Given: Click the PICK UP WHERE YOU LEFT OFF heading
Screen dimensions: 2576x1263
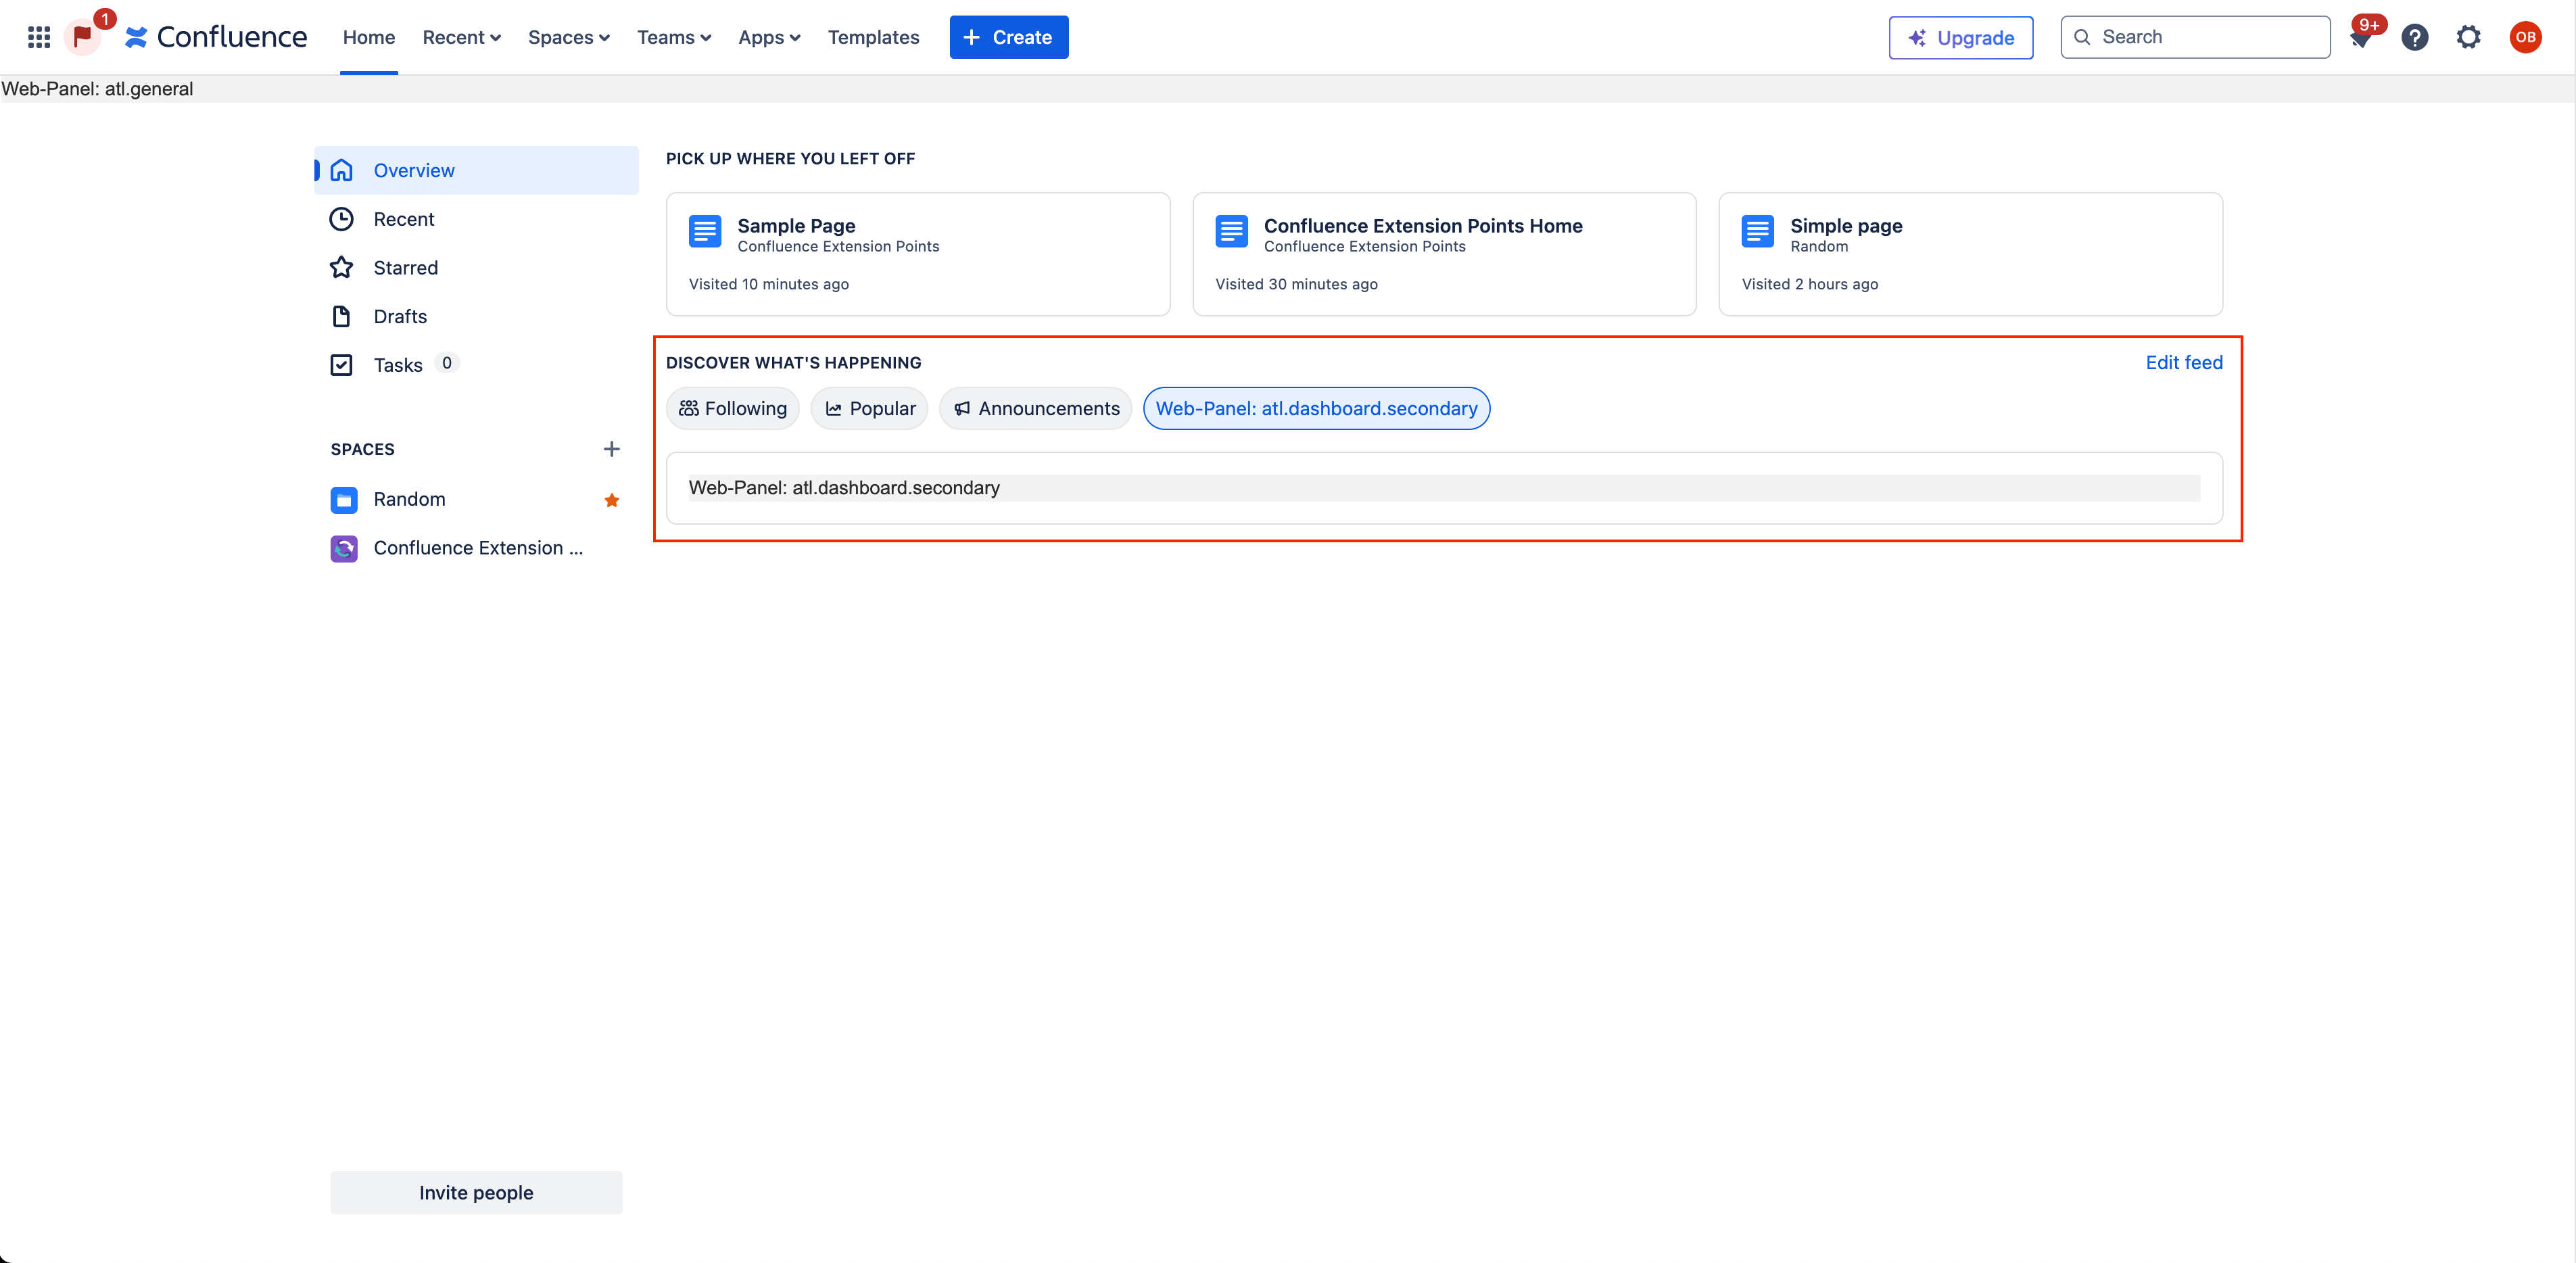Looking at the screenshot, I should pos(790,158).
